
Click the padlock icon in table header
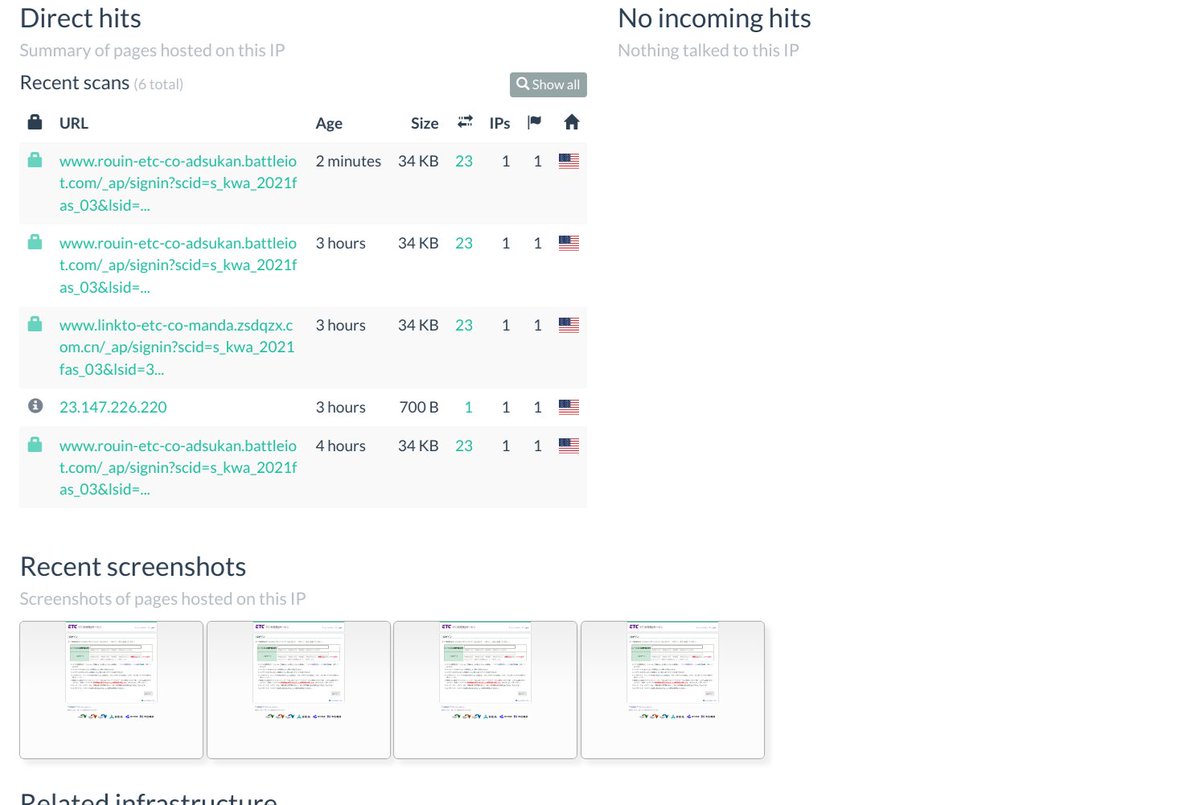tap(35, 122)
